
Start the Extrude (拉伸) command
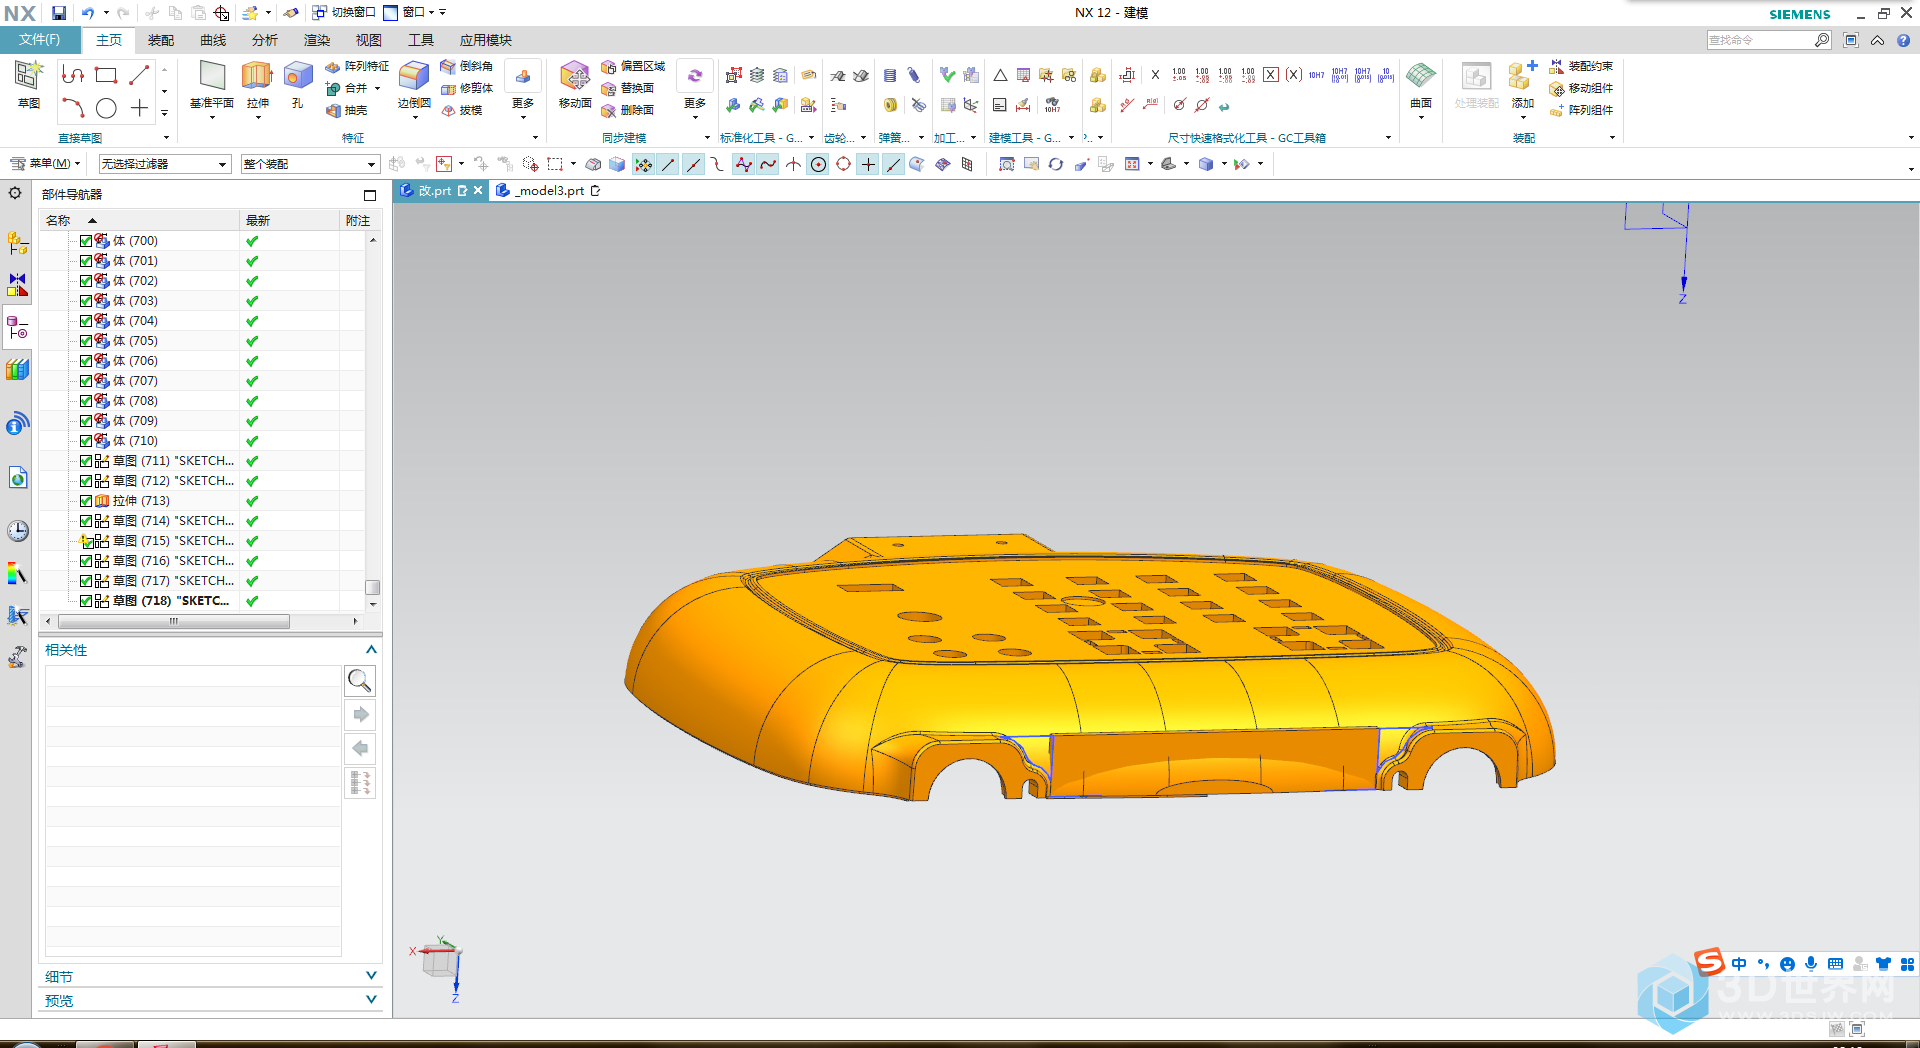coord(258,84)
